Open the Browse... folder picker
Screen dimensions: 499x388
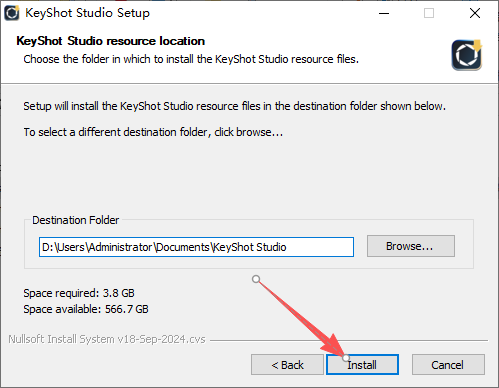[411, 246]
